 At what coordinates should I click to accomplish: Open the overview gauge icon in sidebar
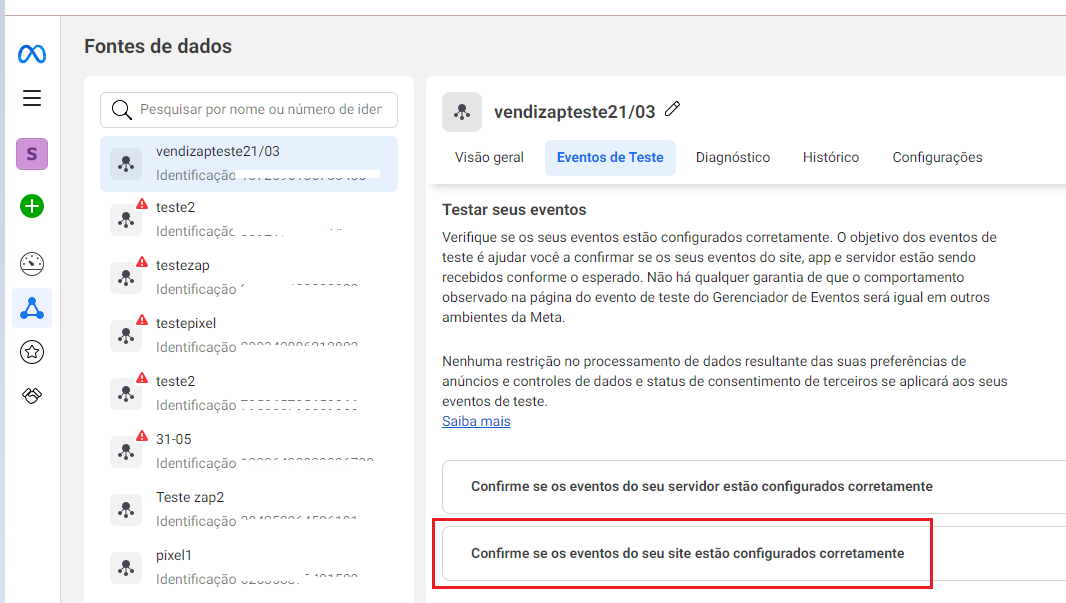[x=32, y=264]
